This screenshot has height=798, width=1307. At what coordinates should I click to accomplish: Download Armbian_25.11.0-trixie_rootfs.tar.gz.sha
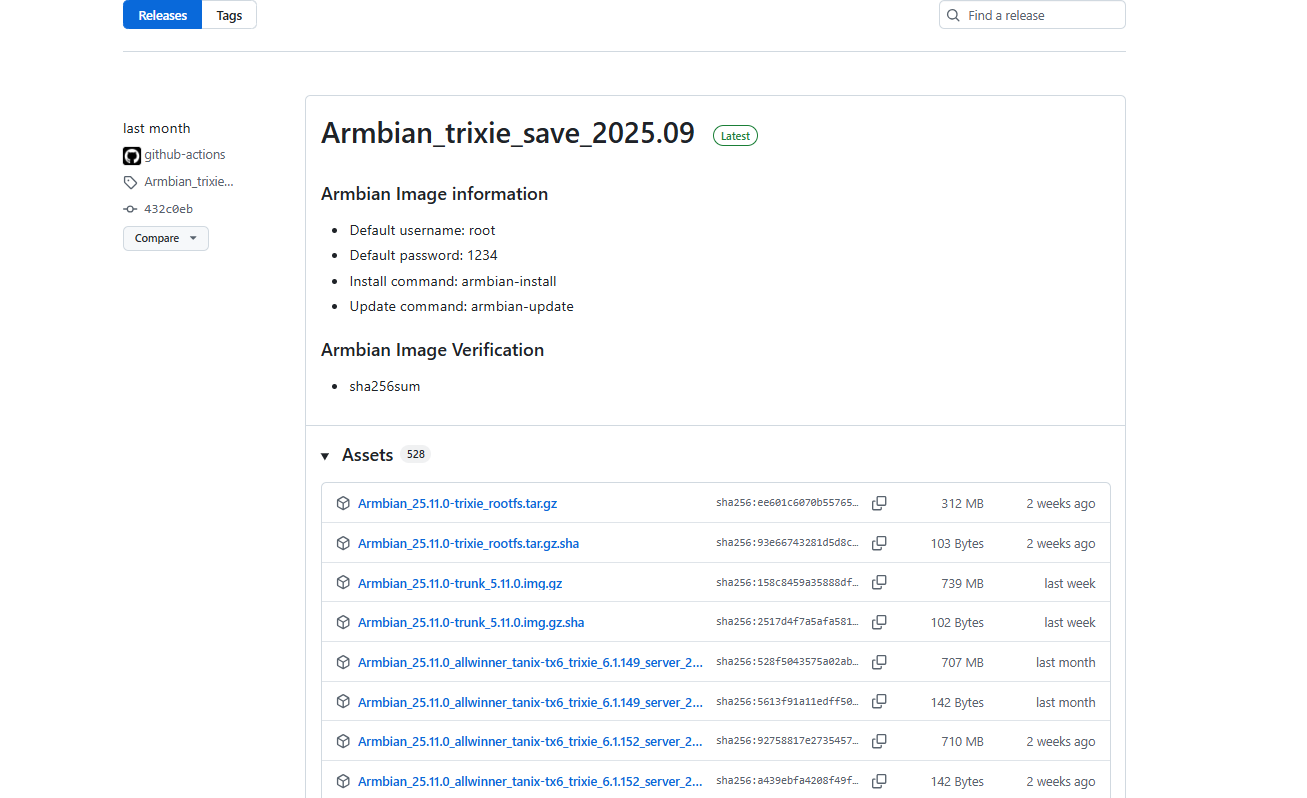(x=468, y=543)
